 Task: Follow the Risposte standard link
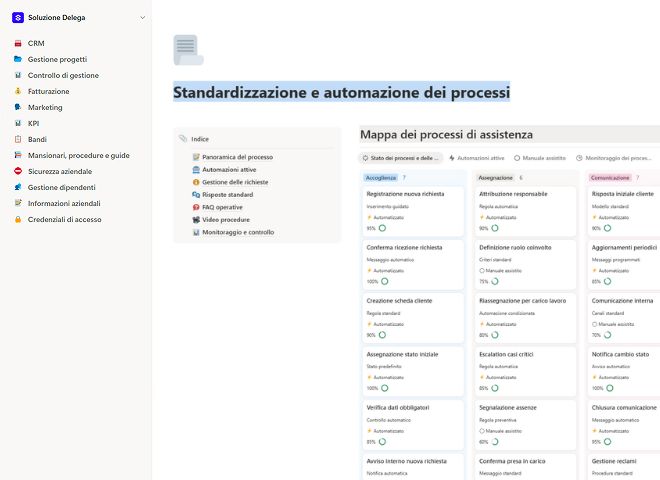[x=227, y=195]
